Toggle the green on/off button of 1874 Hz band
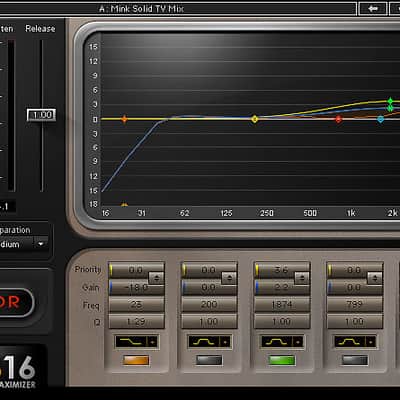This screenshot has width=400, height=400. [282, 360]
